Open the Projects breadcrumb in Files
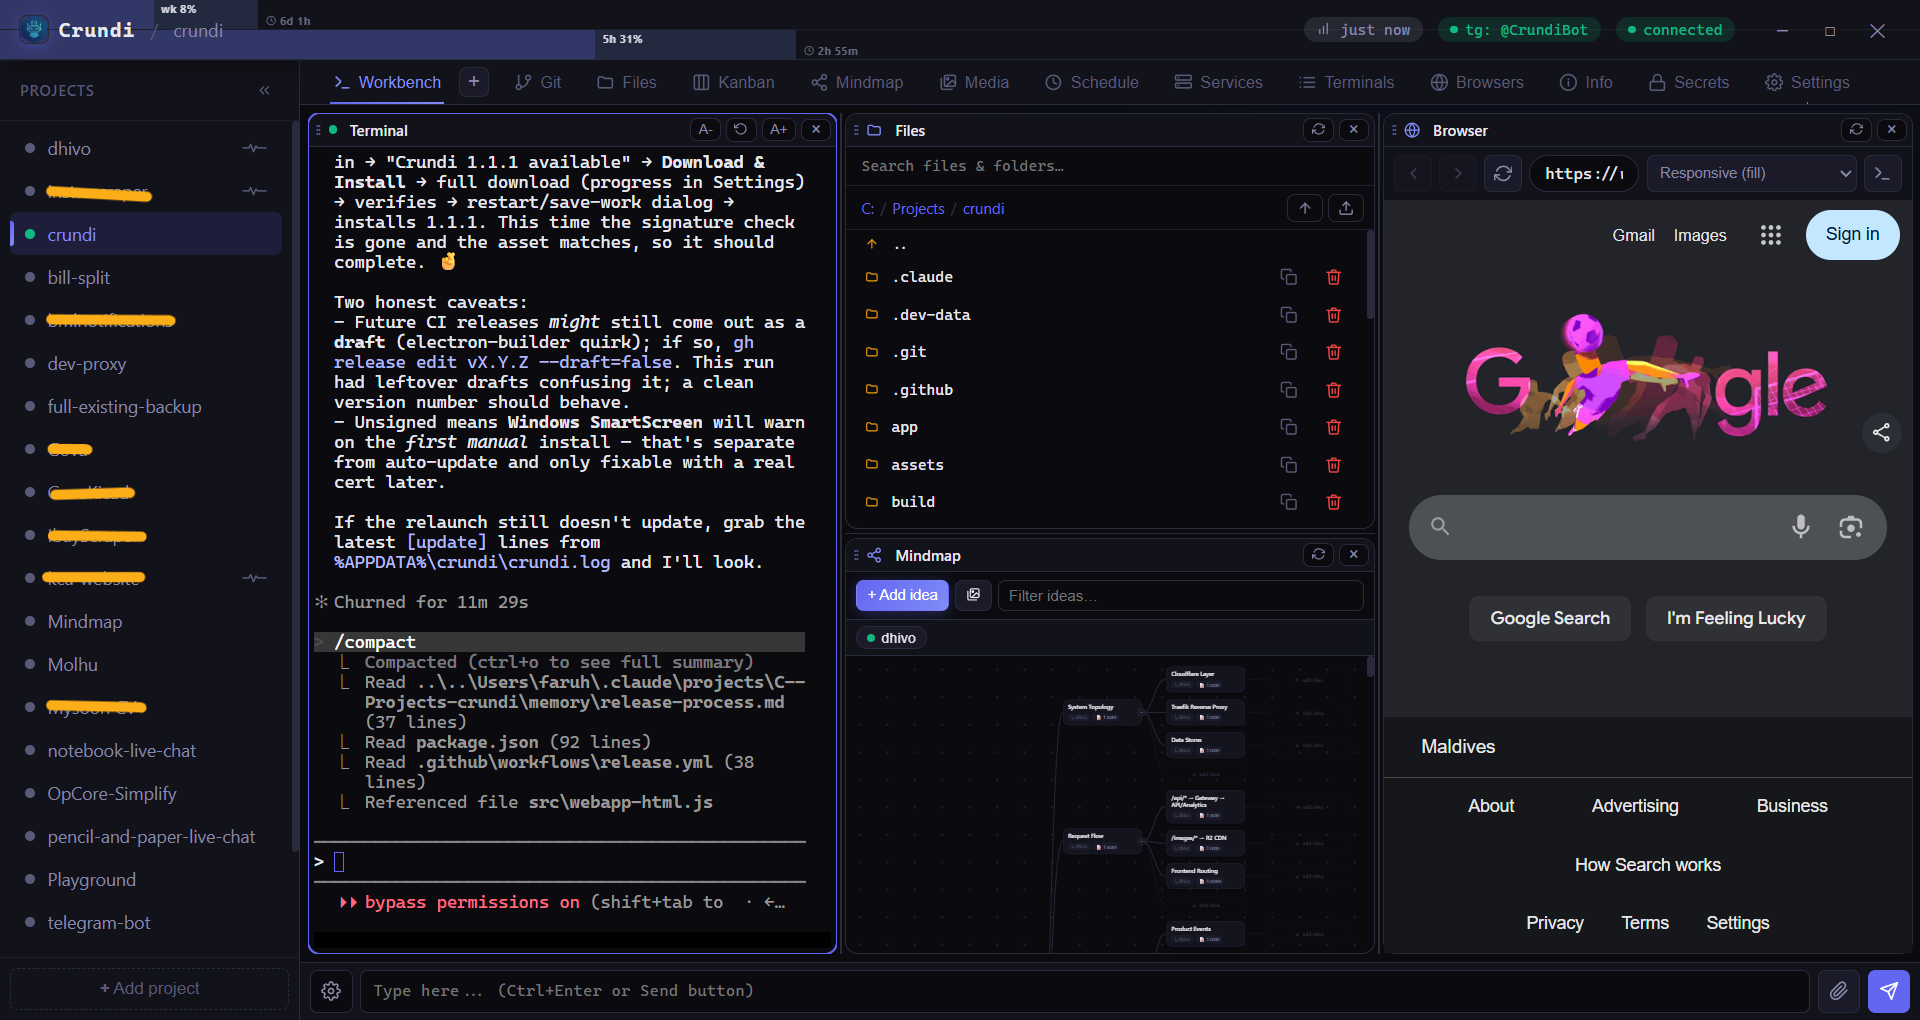1920x1020 pixels. click(x=918, y=209)
